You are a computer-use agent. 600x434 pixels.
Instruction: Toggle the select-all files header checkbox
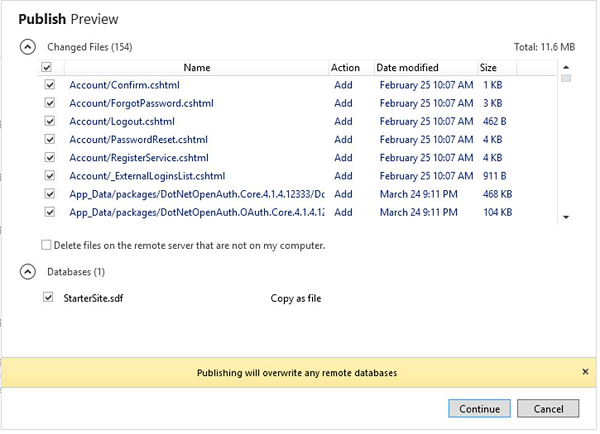[x=47, y=68]
